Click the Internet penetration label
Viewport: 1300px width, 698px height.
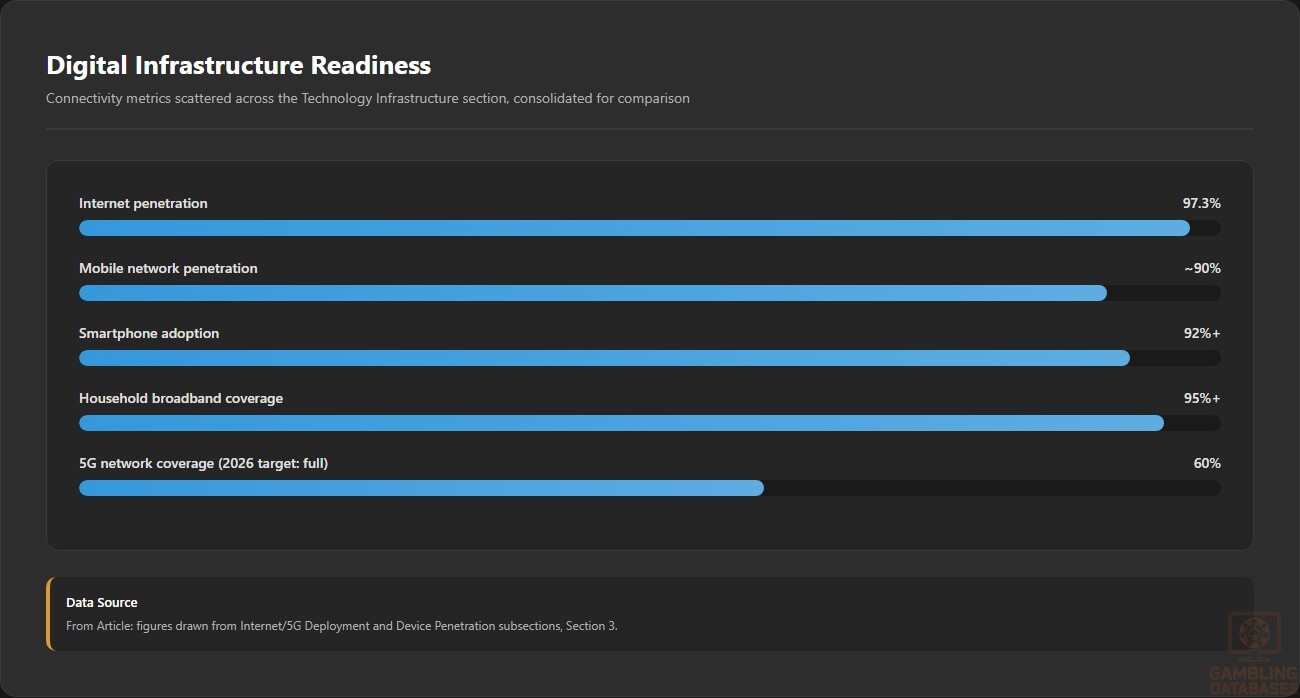click(x=143, y=203)
